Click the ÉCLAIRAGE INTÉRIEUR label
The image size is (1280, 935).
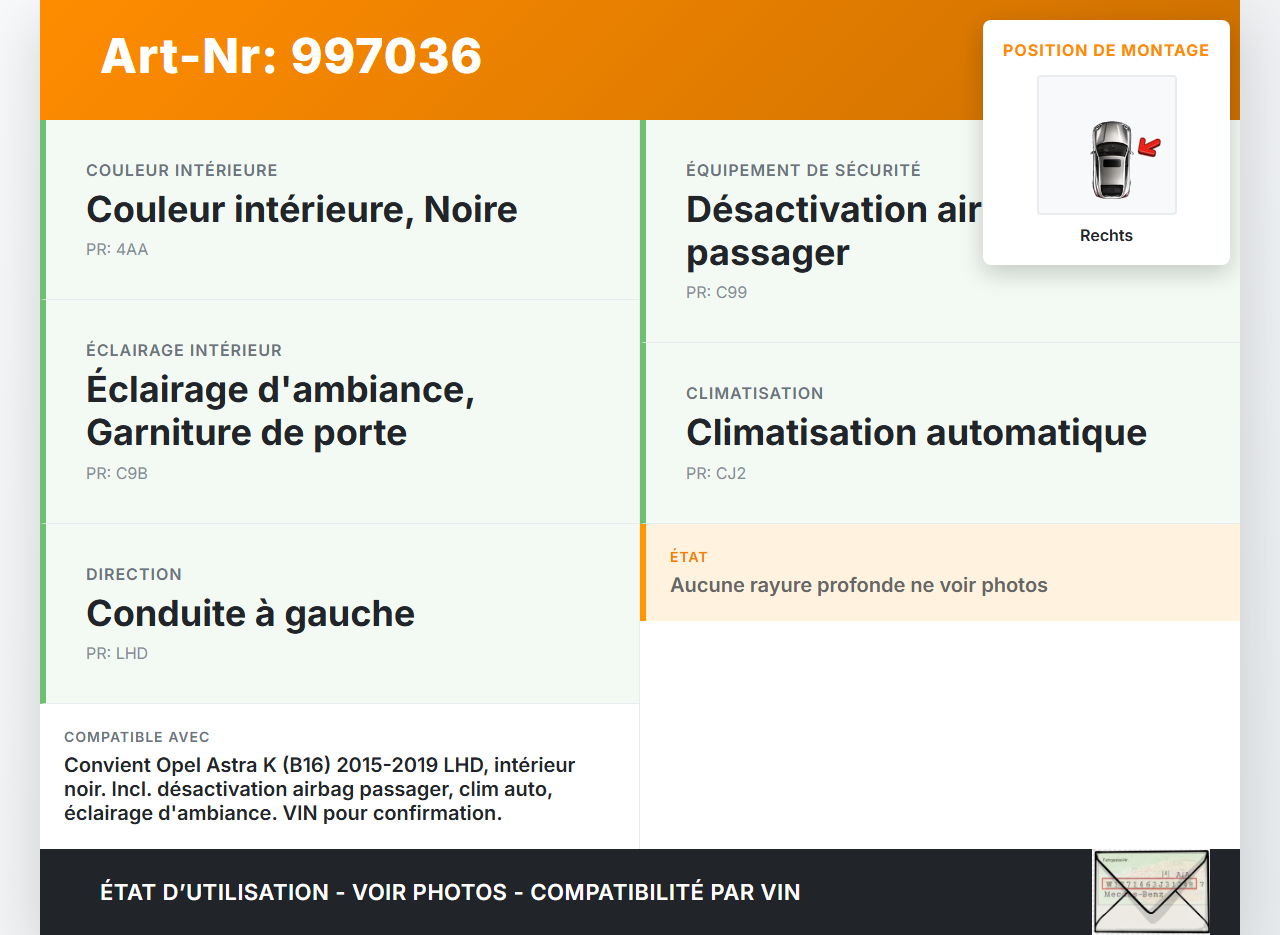[x=184, y=351]
